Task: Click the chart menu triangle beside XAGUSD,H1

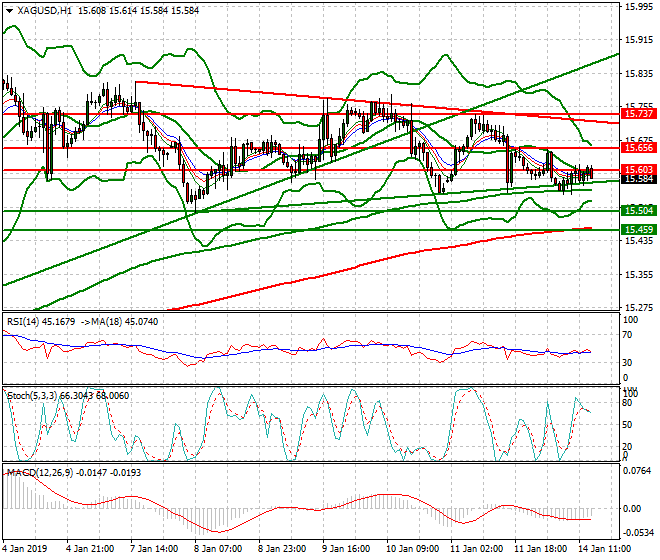Action: (x=9, y=11)
